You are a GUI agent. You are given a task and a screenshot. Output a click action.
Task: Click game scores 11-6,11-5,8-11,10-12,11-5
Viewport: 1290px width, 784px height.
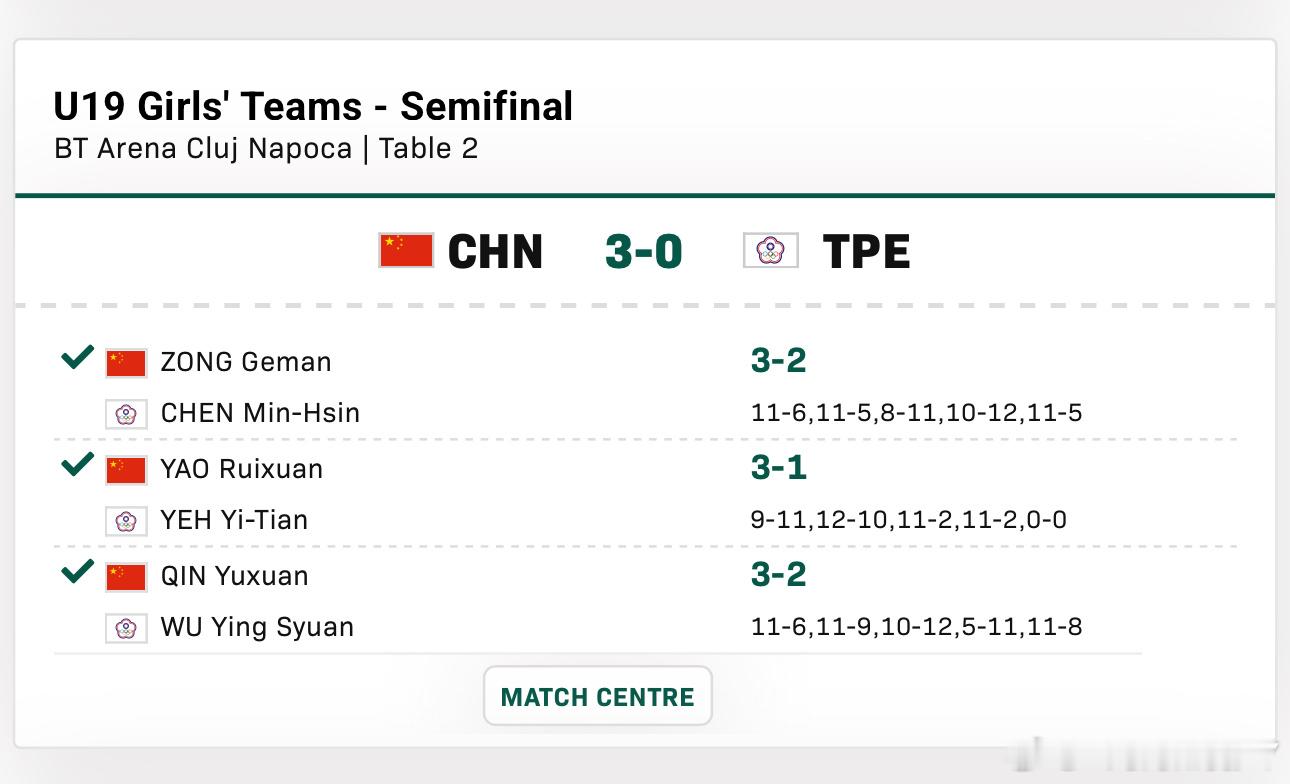click(x=916, y=413)
